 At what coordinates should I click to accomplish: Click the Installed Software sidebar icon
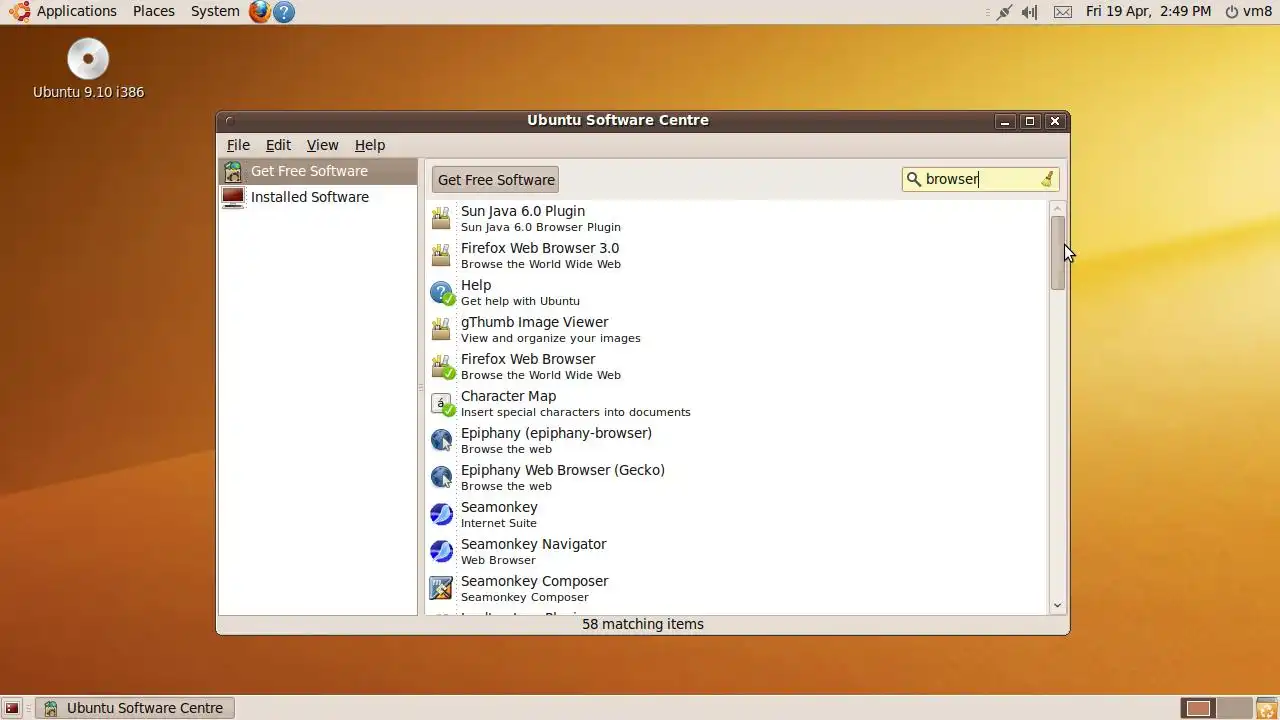point(233,197)
